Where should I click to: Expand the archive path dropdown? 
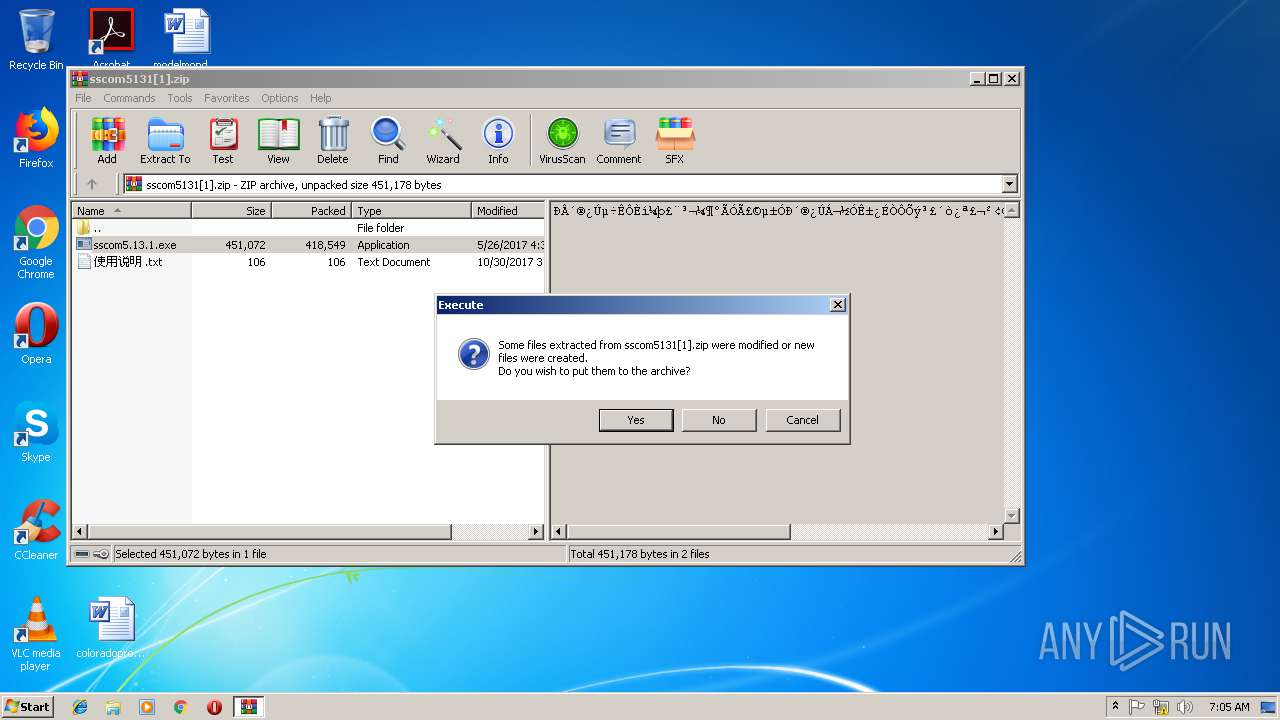1009,184
